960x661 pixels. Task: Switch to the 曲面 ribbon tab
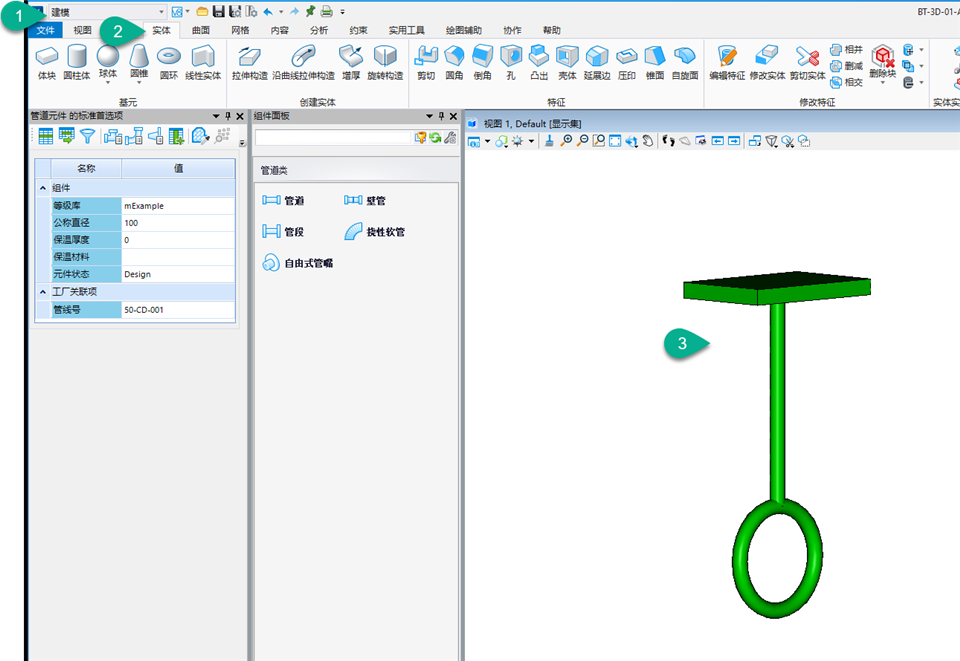click(x=201, y=30)
